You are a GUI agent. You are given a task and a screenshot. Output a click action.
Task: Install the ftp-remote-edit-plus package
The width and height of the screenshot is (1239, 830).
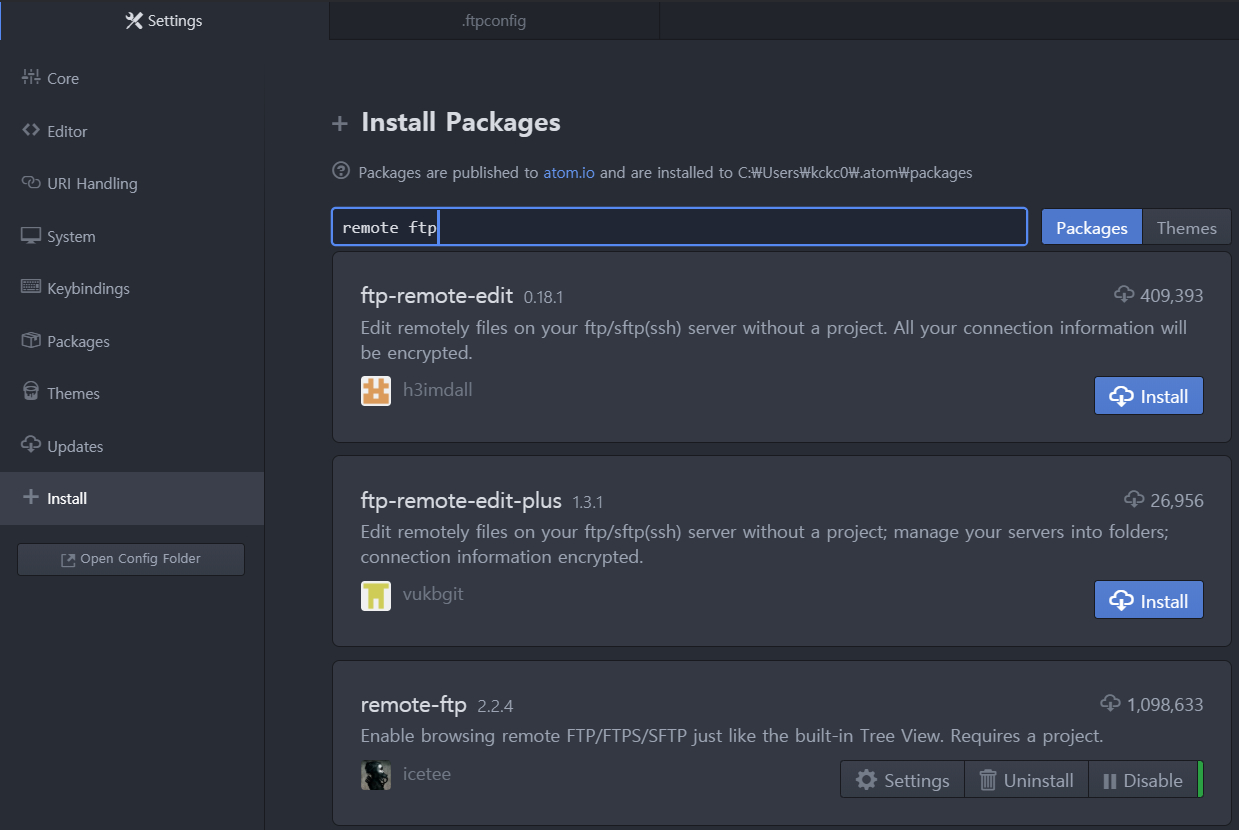pos(1149,600)
